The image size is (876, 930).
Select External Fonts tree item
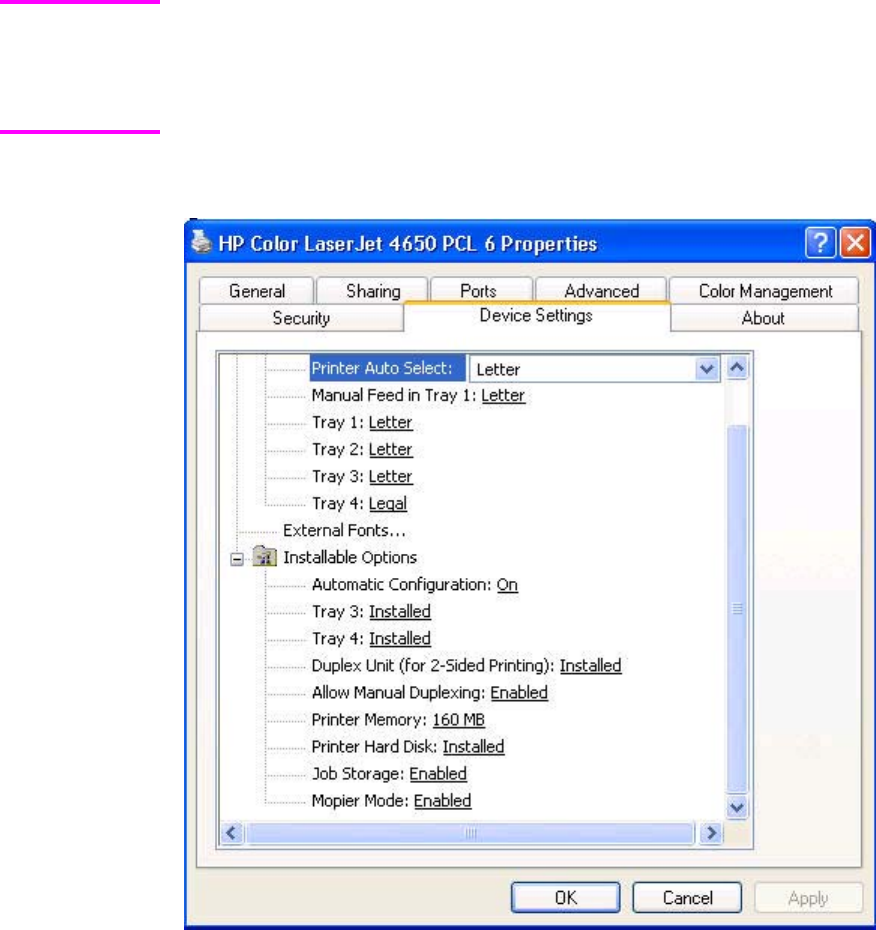[345, 530]
